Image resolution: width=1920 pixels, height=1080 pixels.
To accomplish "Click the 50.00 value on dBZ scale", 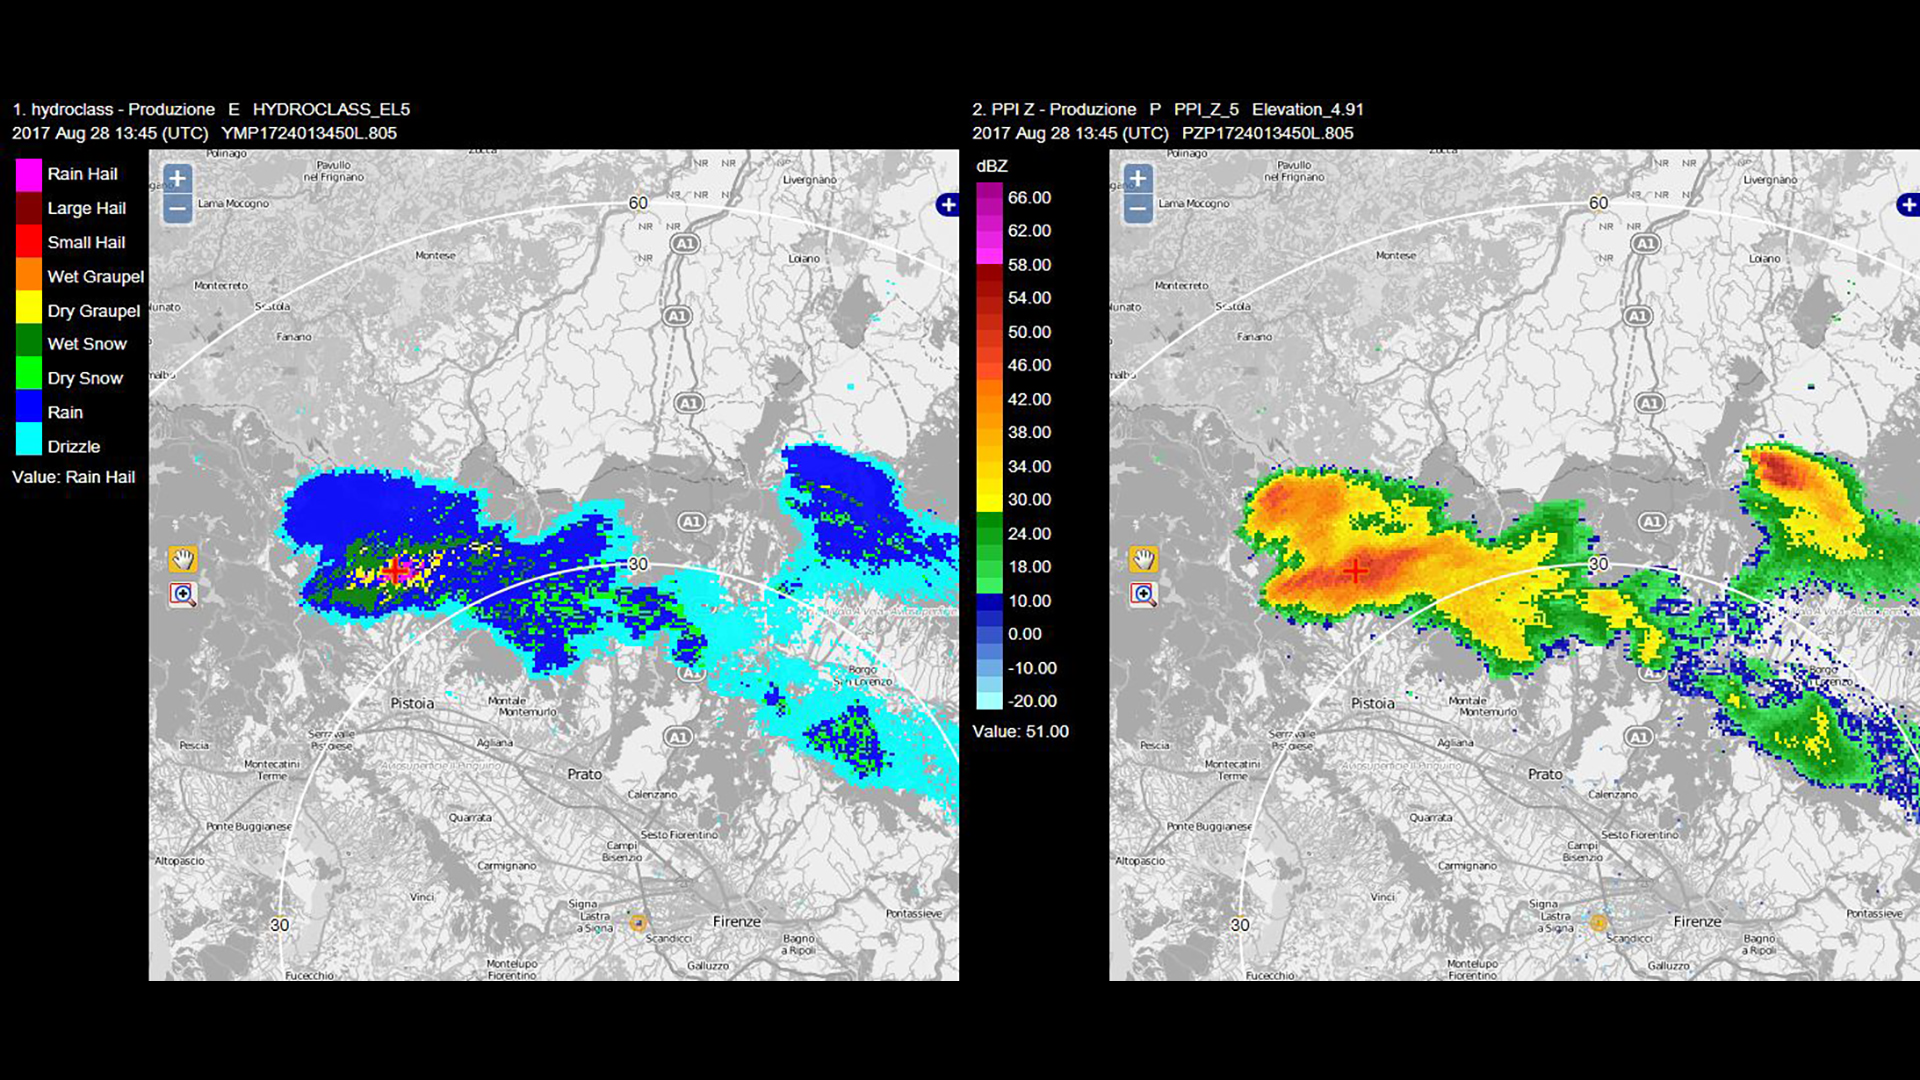I will tap(1029, 332).
